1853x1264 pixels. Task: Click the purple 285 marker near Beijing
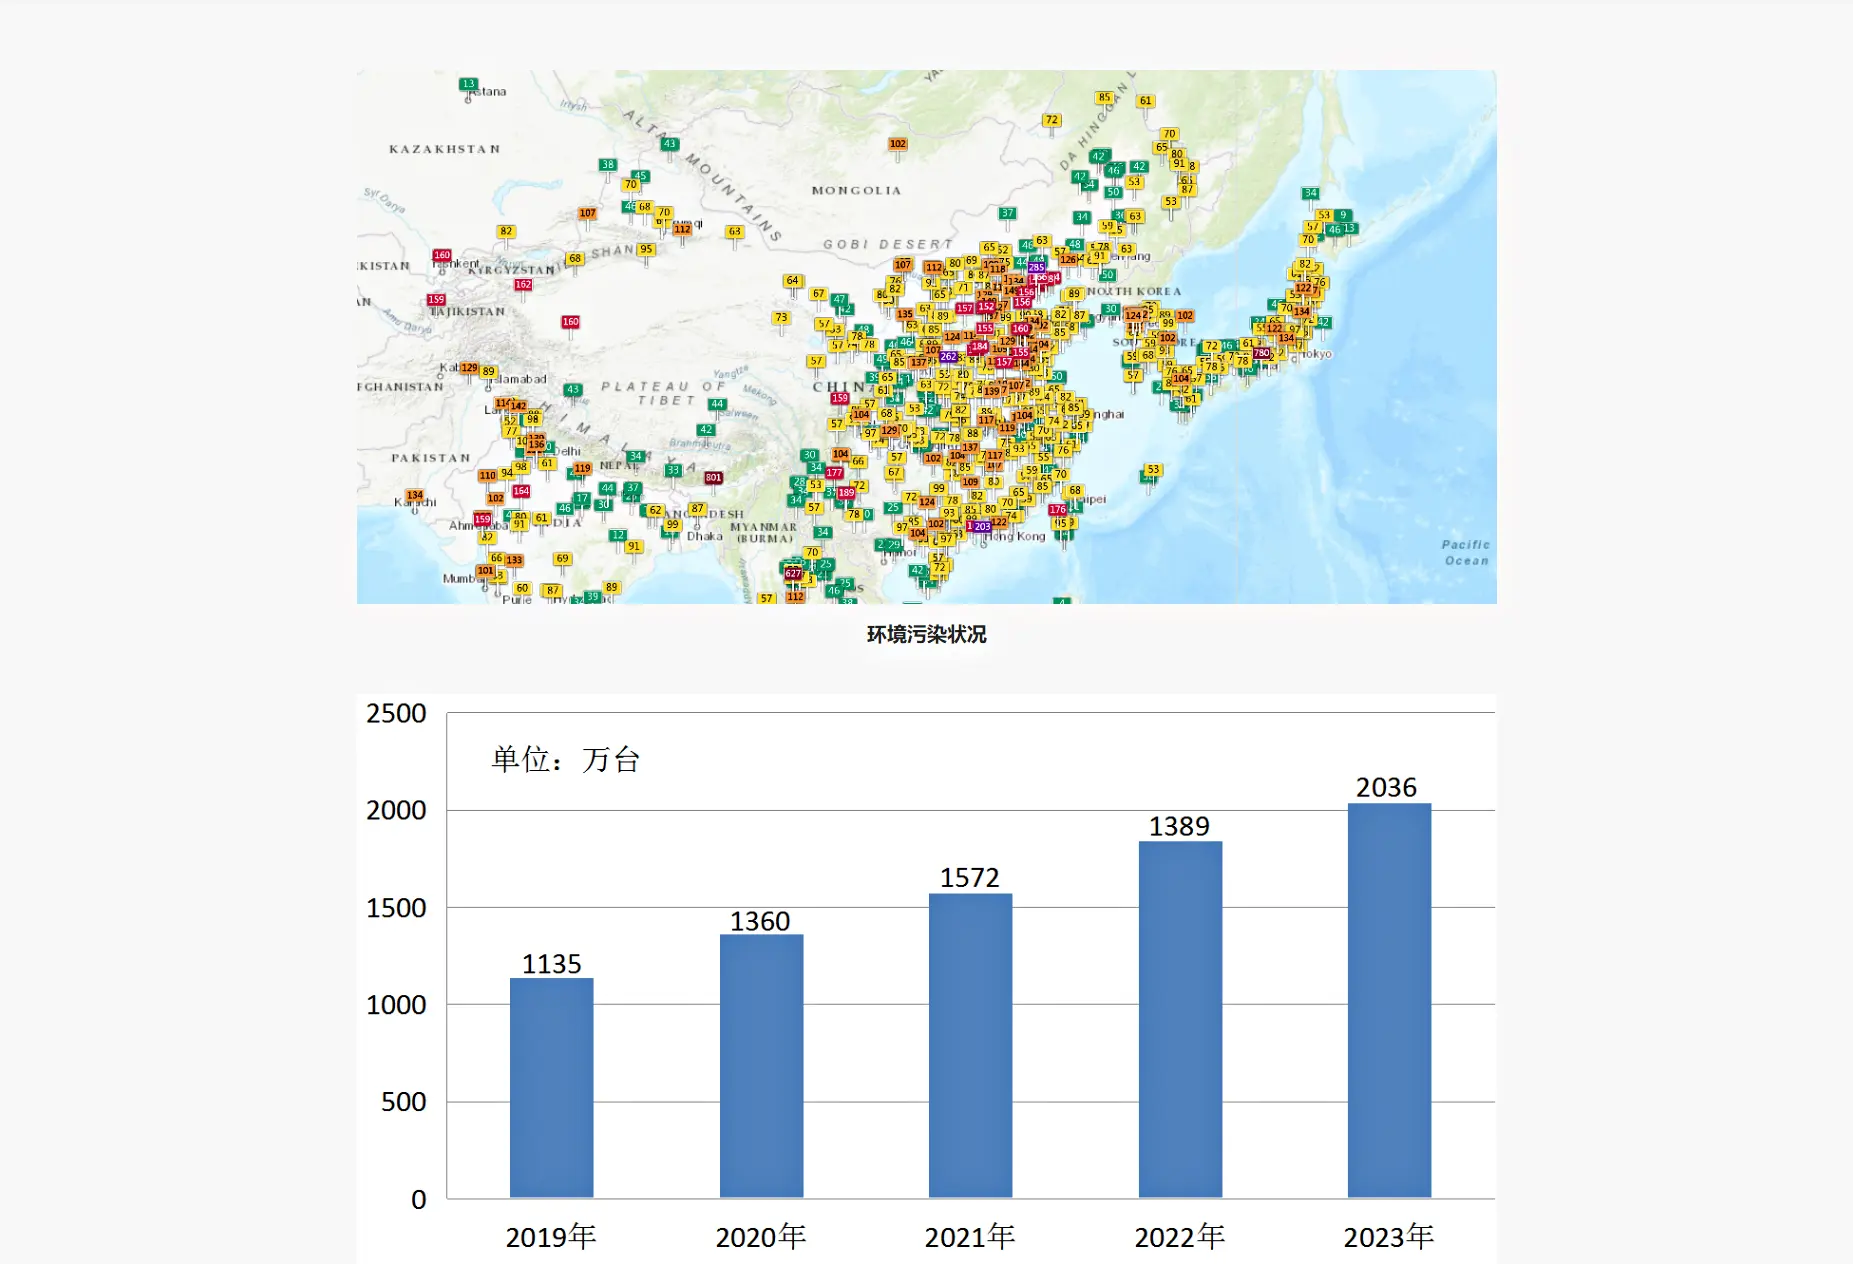pos(1036,268)
